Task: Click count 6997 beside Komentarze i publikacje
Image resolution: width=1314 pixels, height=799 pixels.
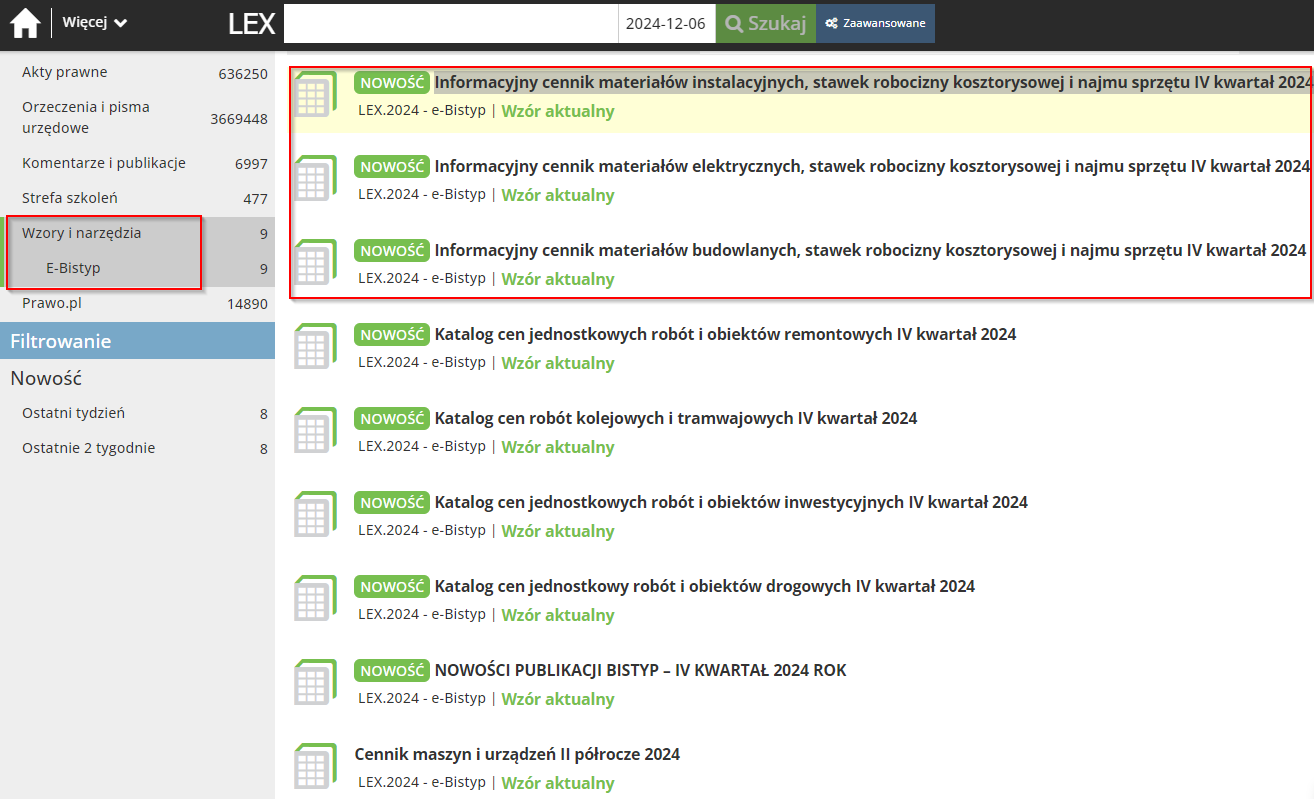Action: click(251, 164)
